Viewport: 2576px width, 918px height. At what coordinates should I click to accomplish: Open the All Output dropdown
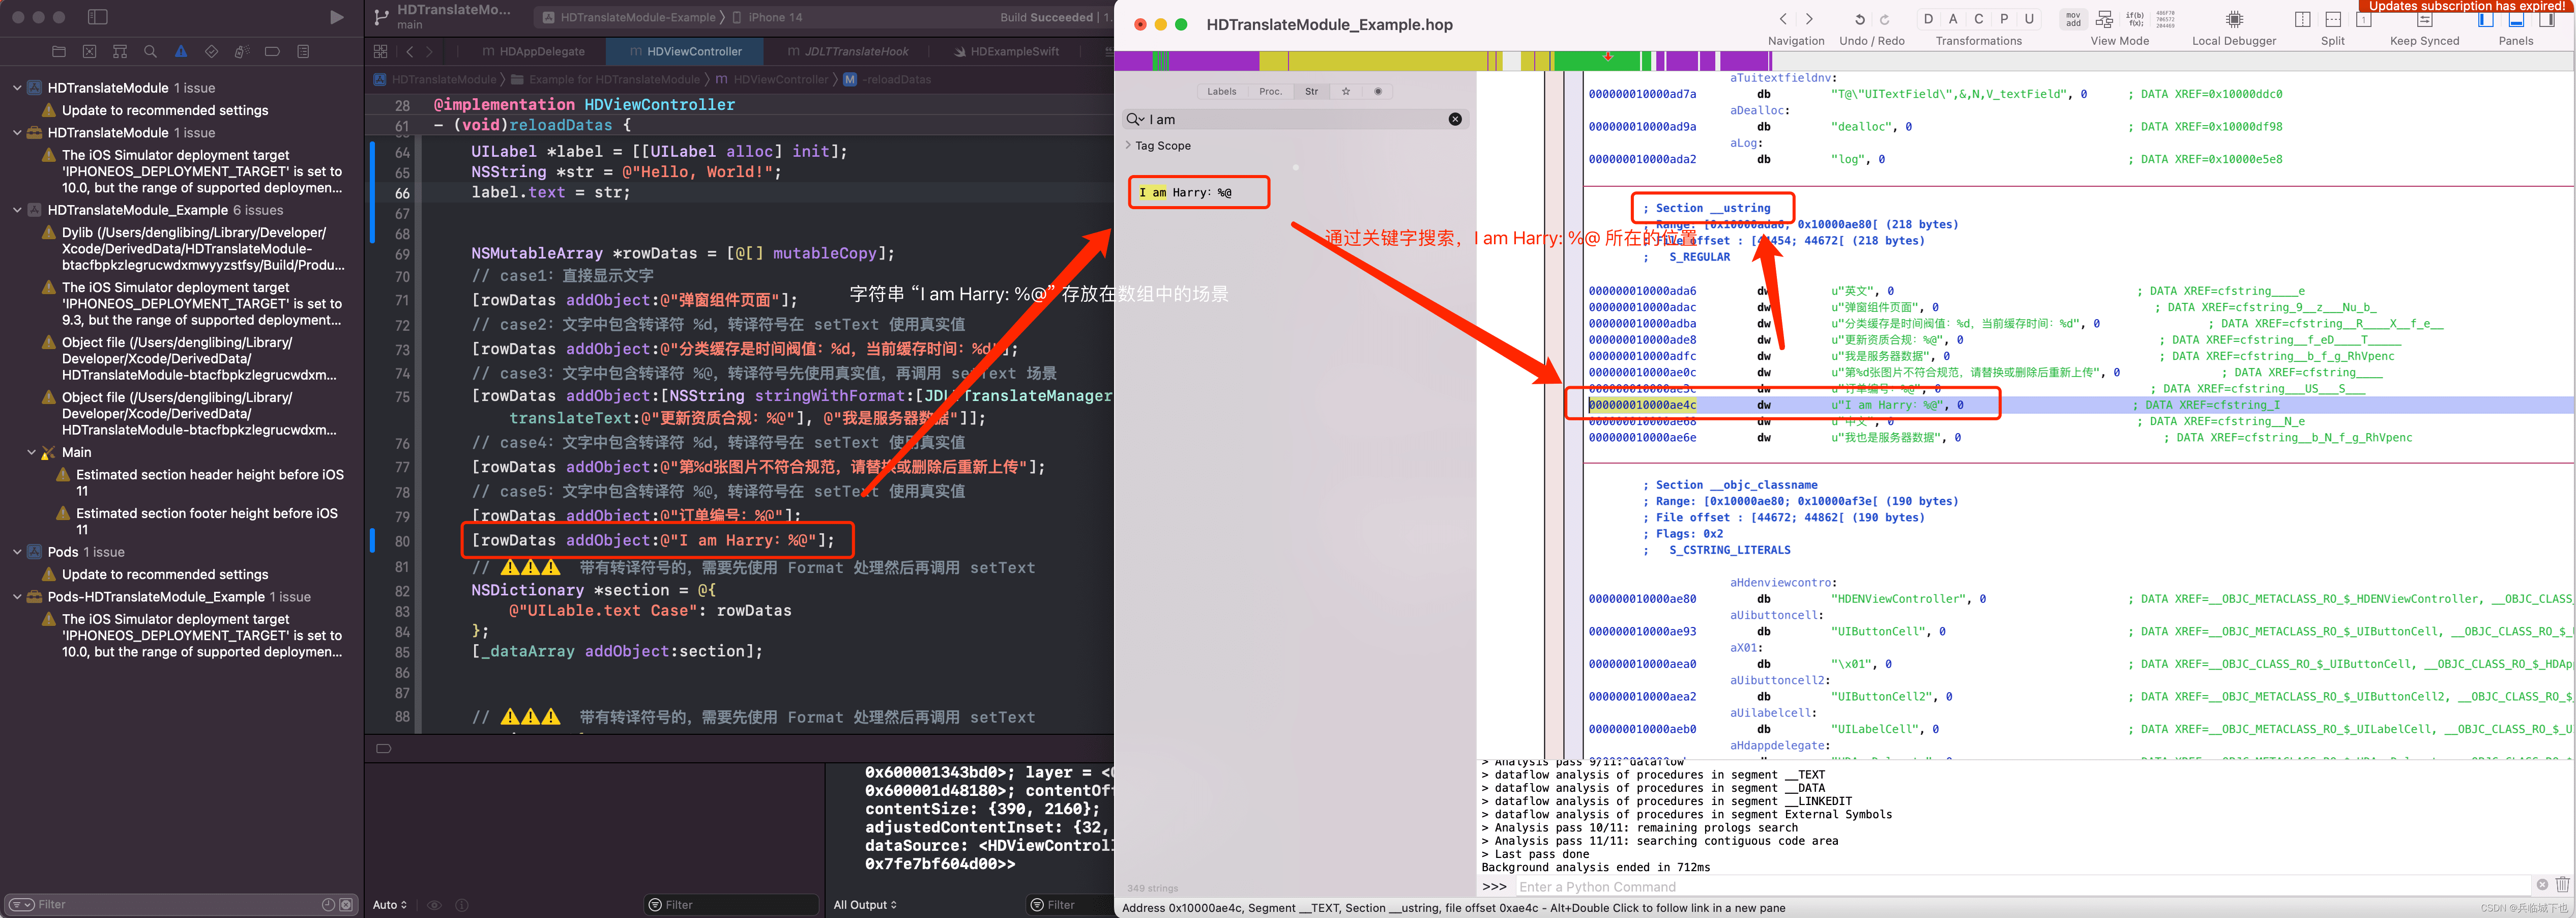pos(865,904)
